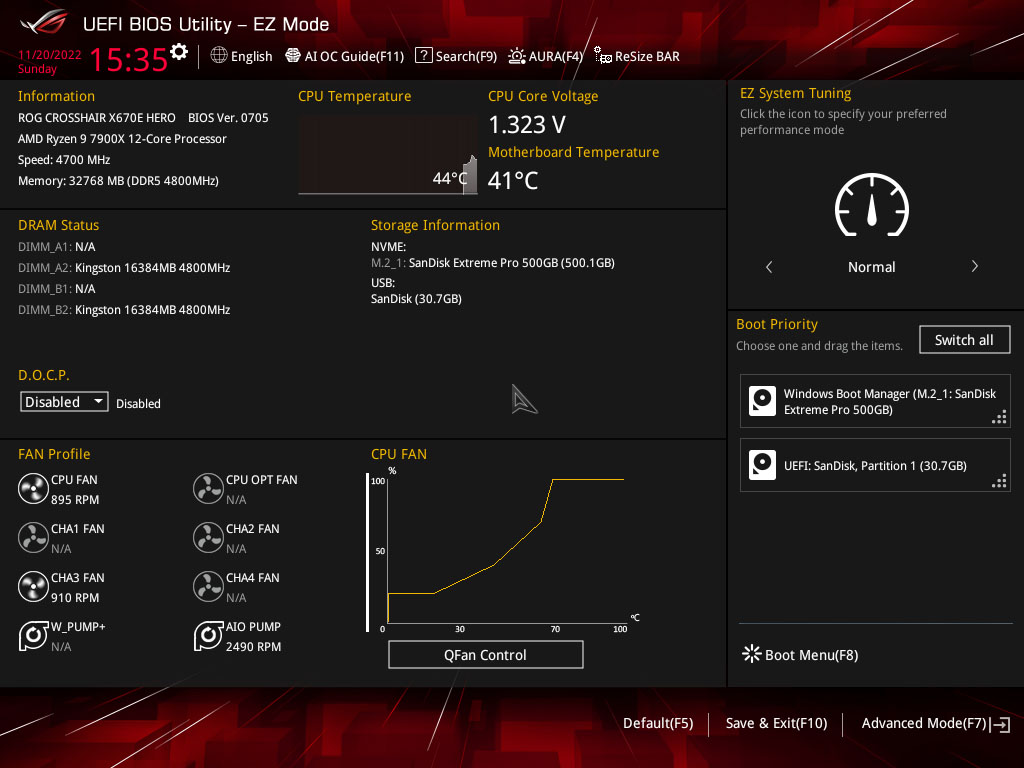Click the AIO PUMP icon
1024x768 pixels.
[x=208, y=636]
